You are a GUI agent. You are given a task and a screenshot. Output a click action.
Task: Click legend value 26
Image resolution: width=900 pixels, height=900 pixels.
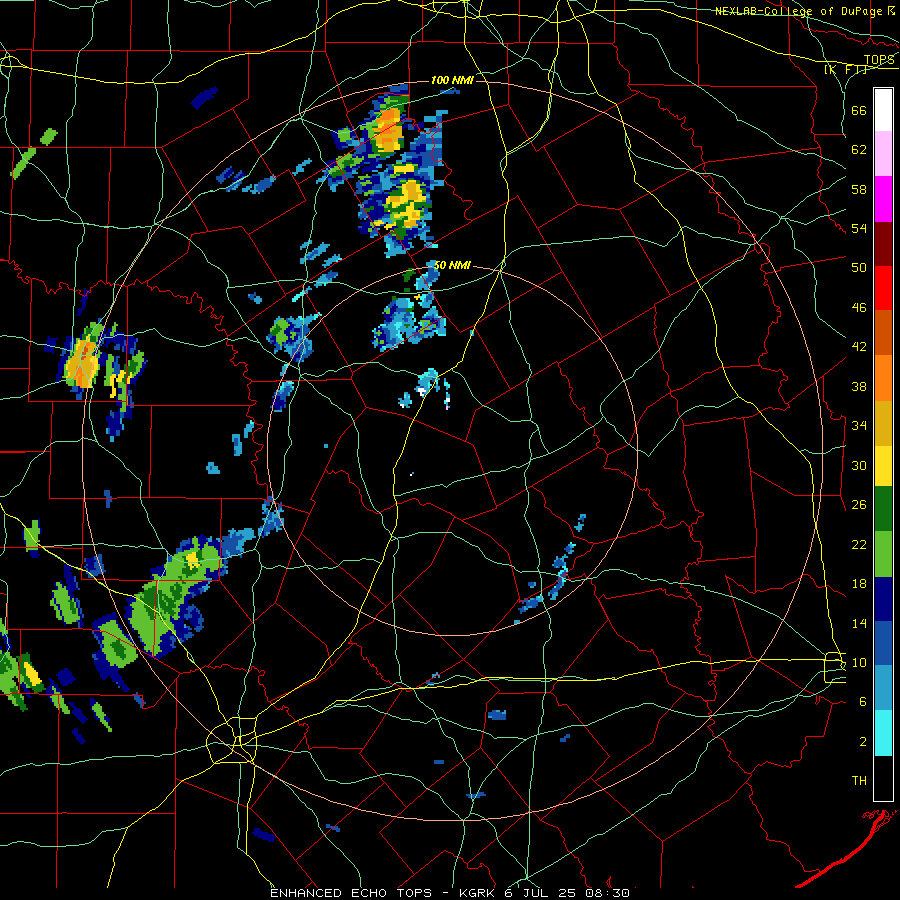click(859, 505)
